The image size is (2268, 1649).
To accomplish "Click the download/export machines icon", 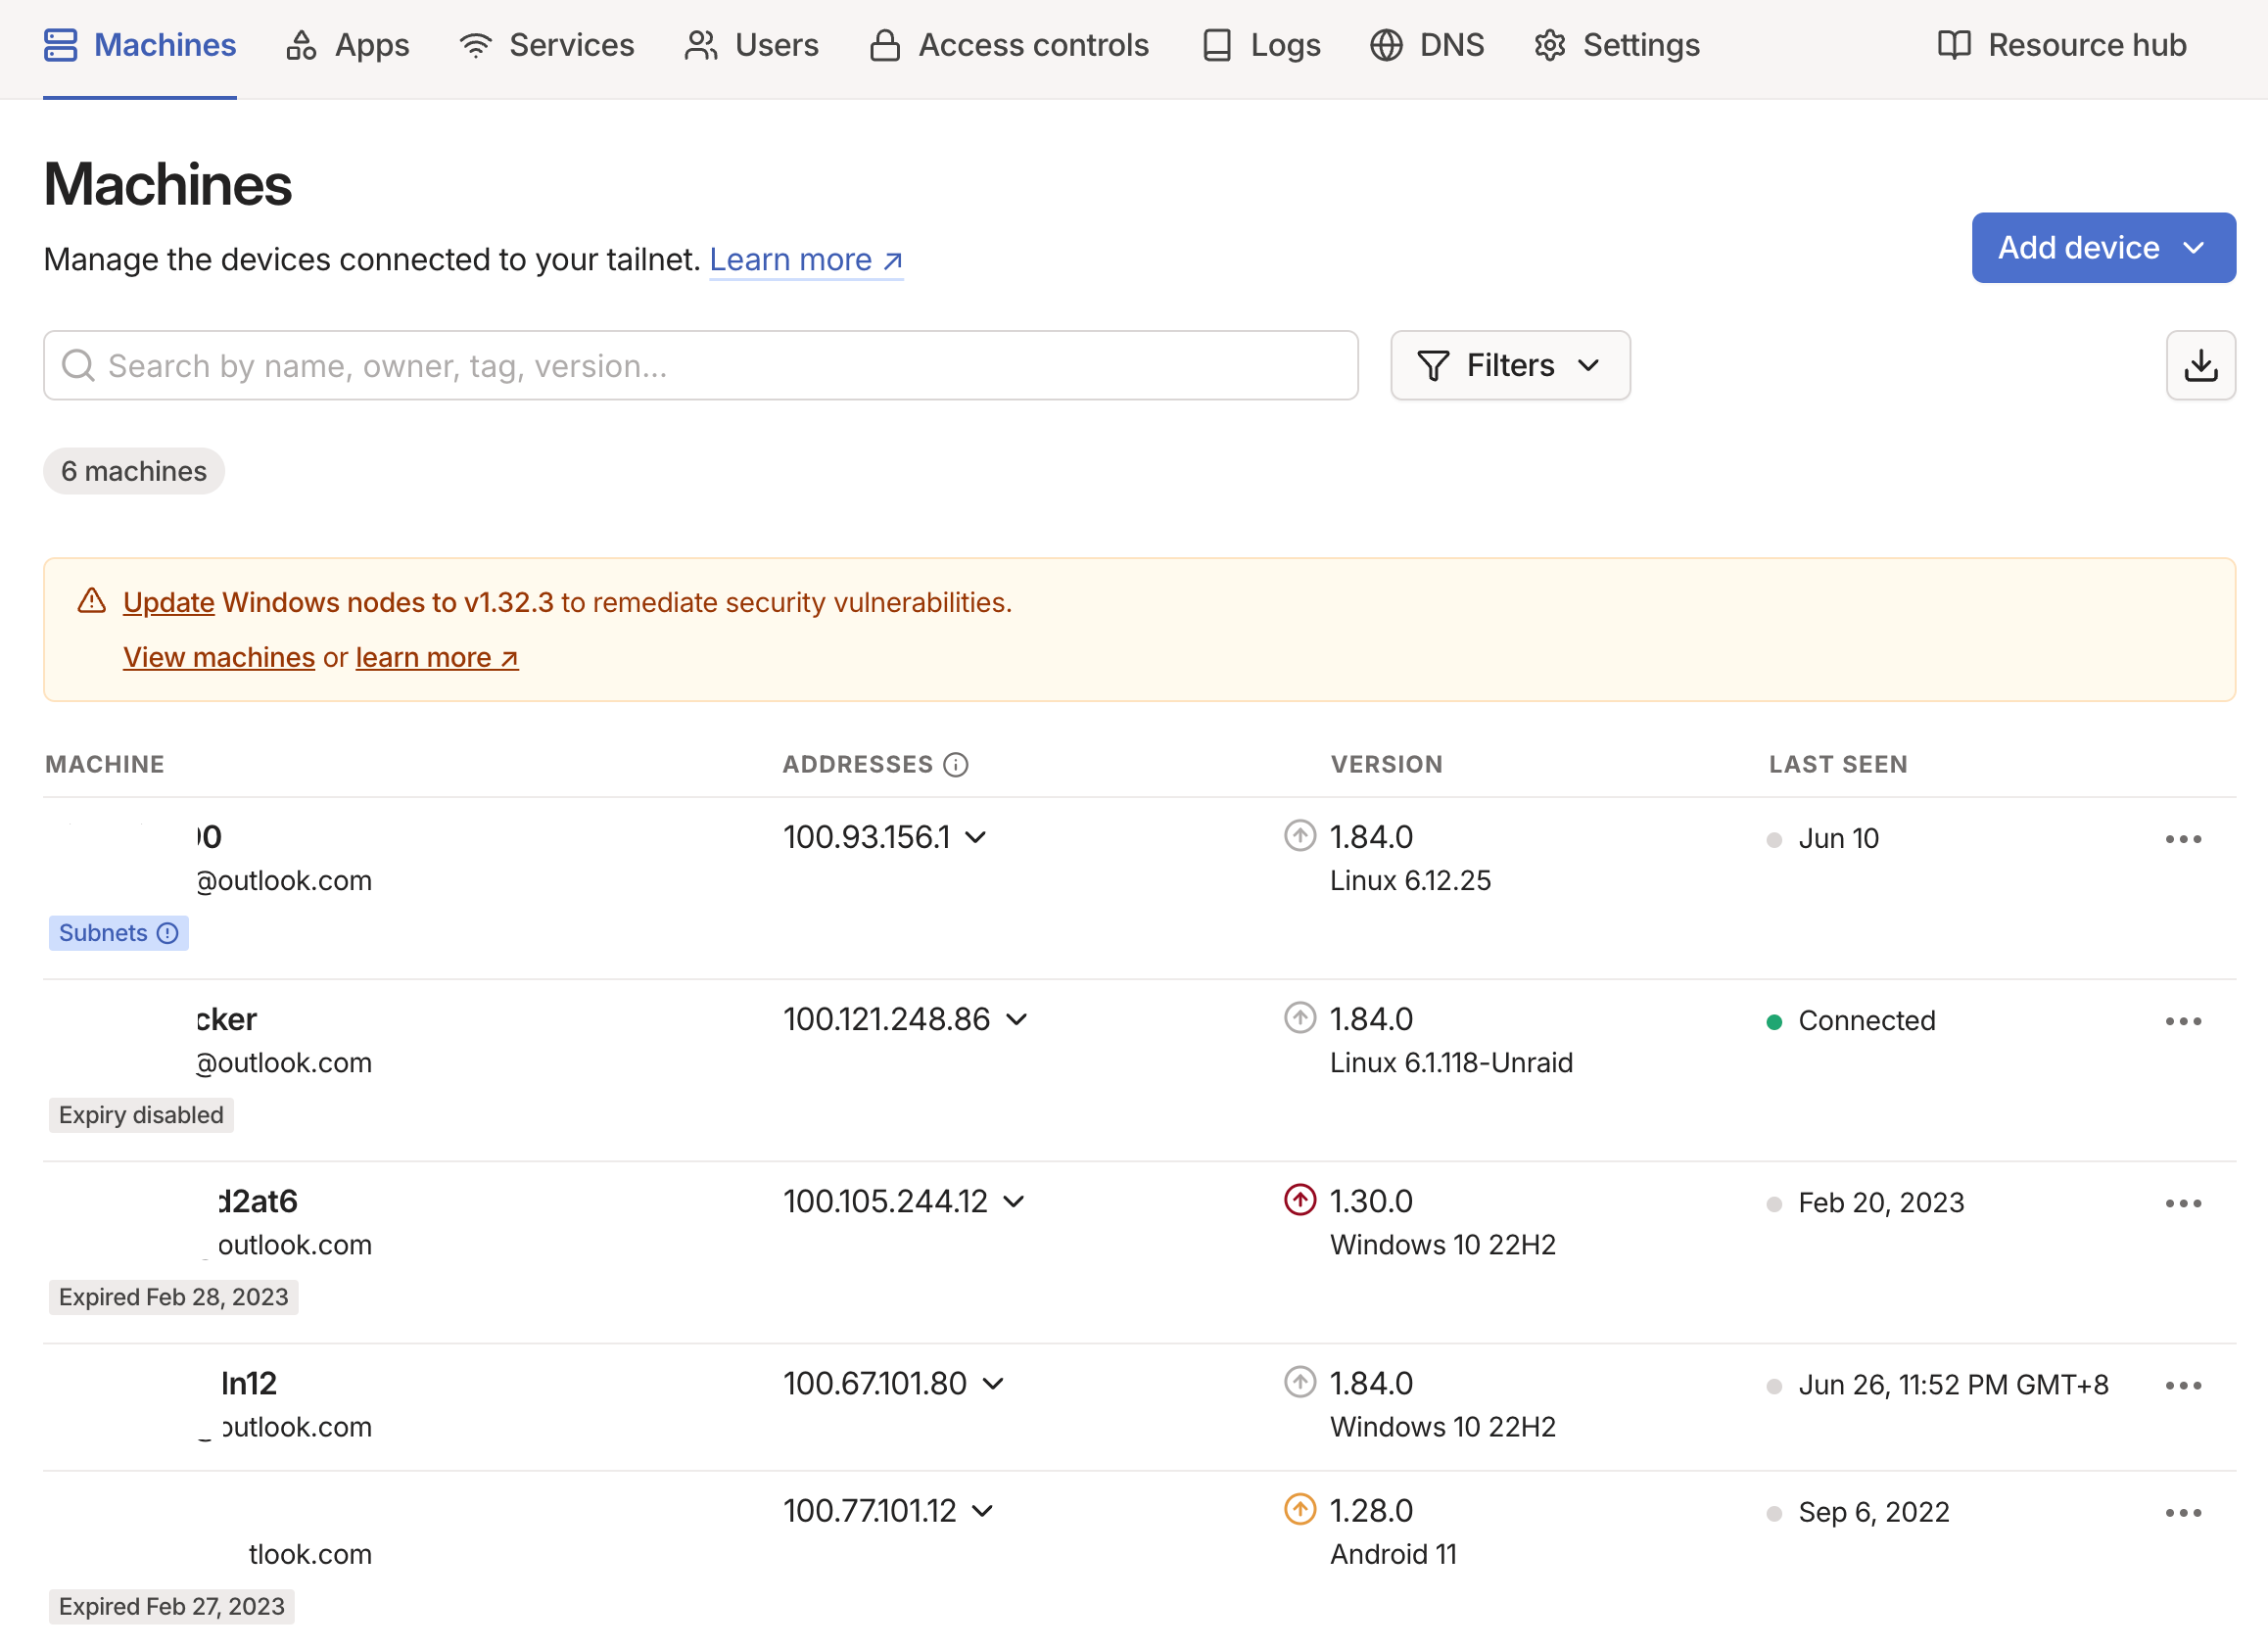I will coord(2199,366).
